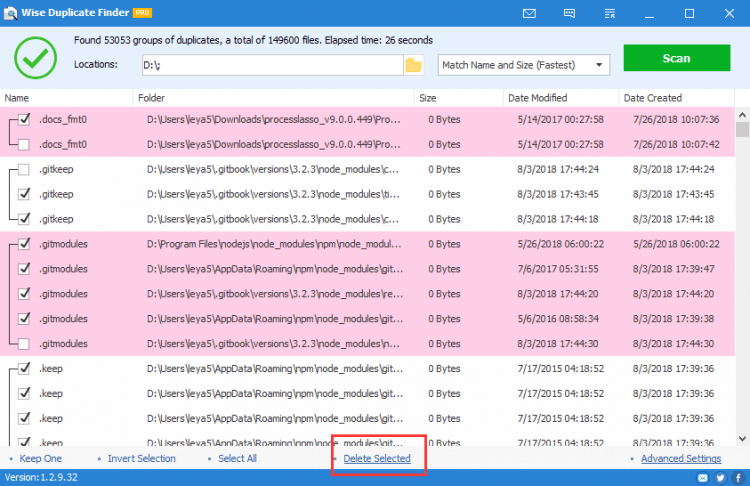
Task: Open the Advanced Settings link
Action: point(681,459)
